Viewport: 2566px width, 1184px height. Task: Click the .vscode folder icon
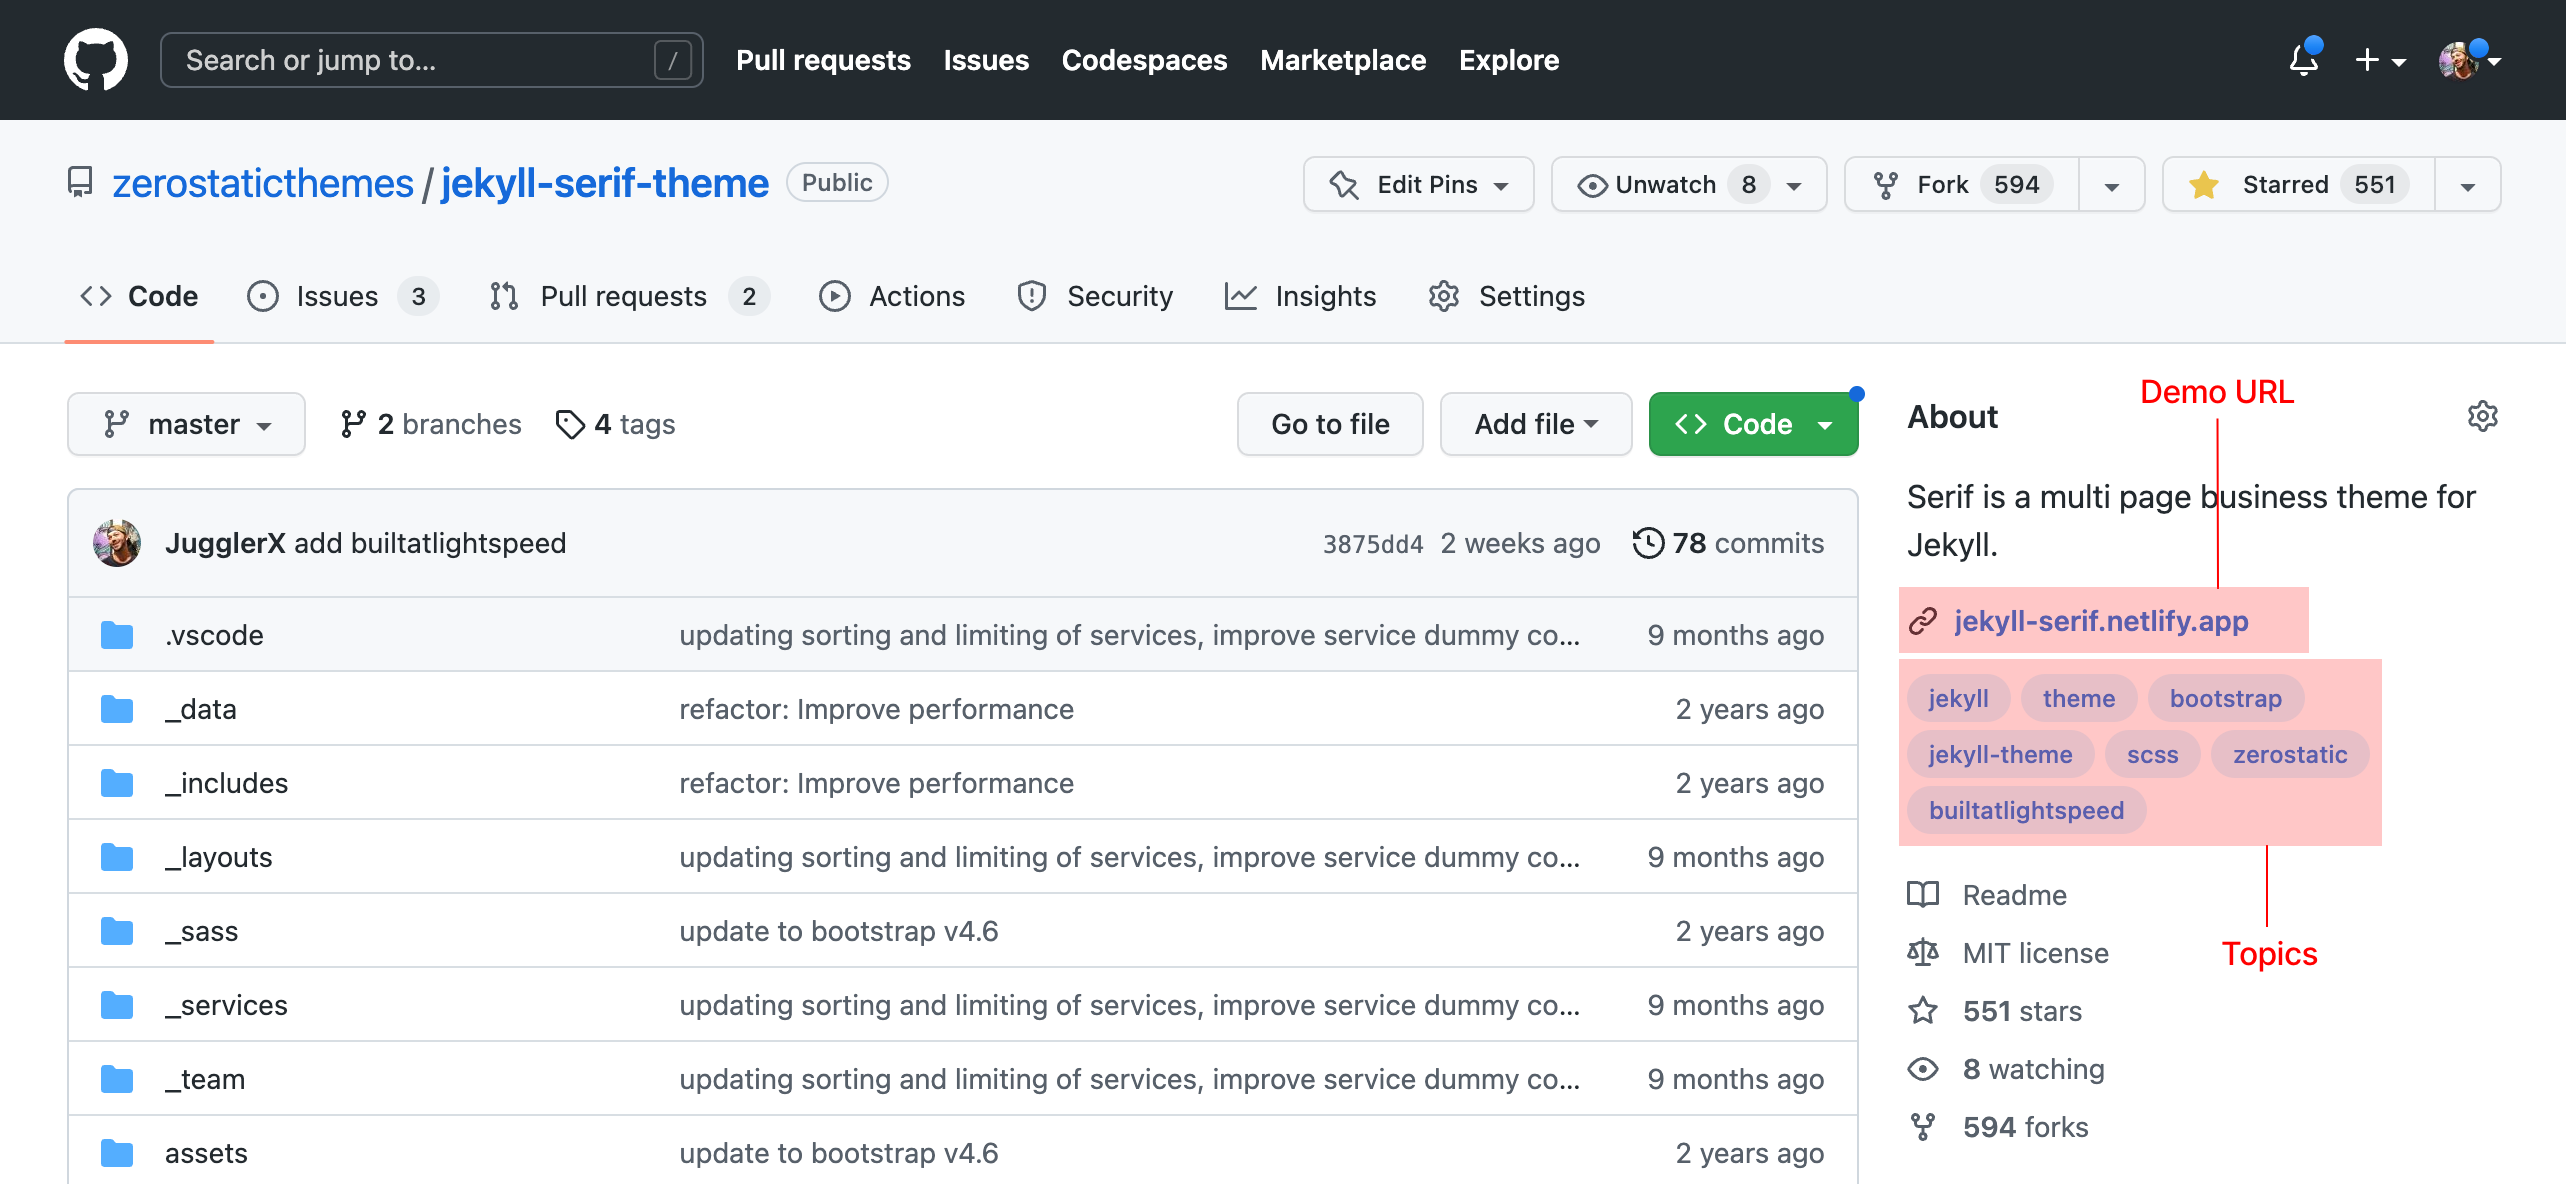click(x=117, y=635)
